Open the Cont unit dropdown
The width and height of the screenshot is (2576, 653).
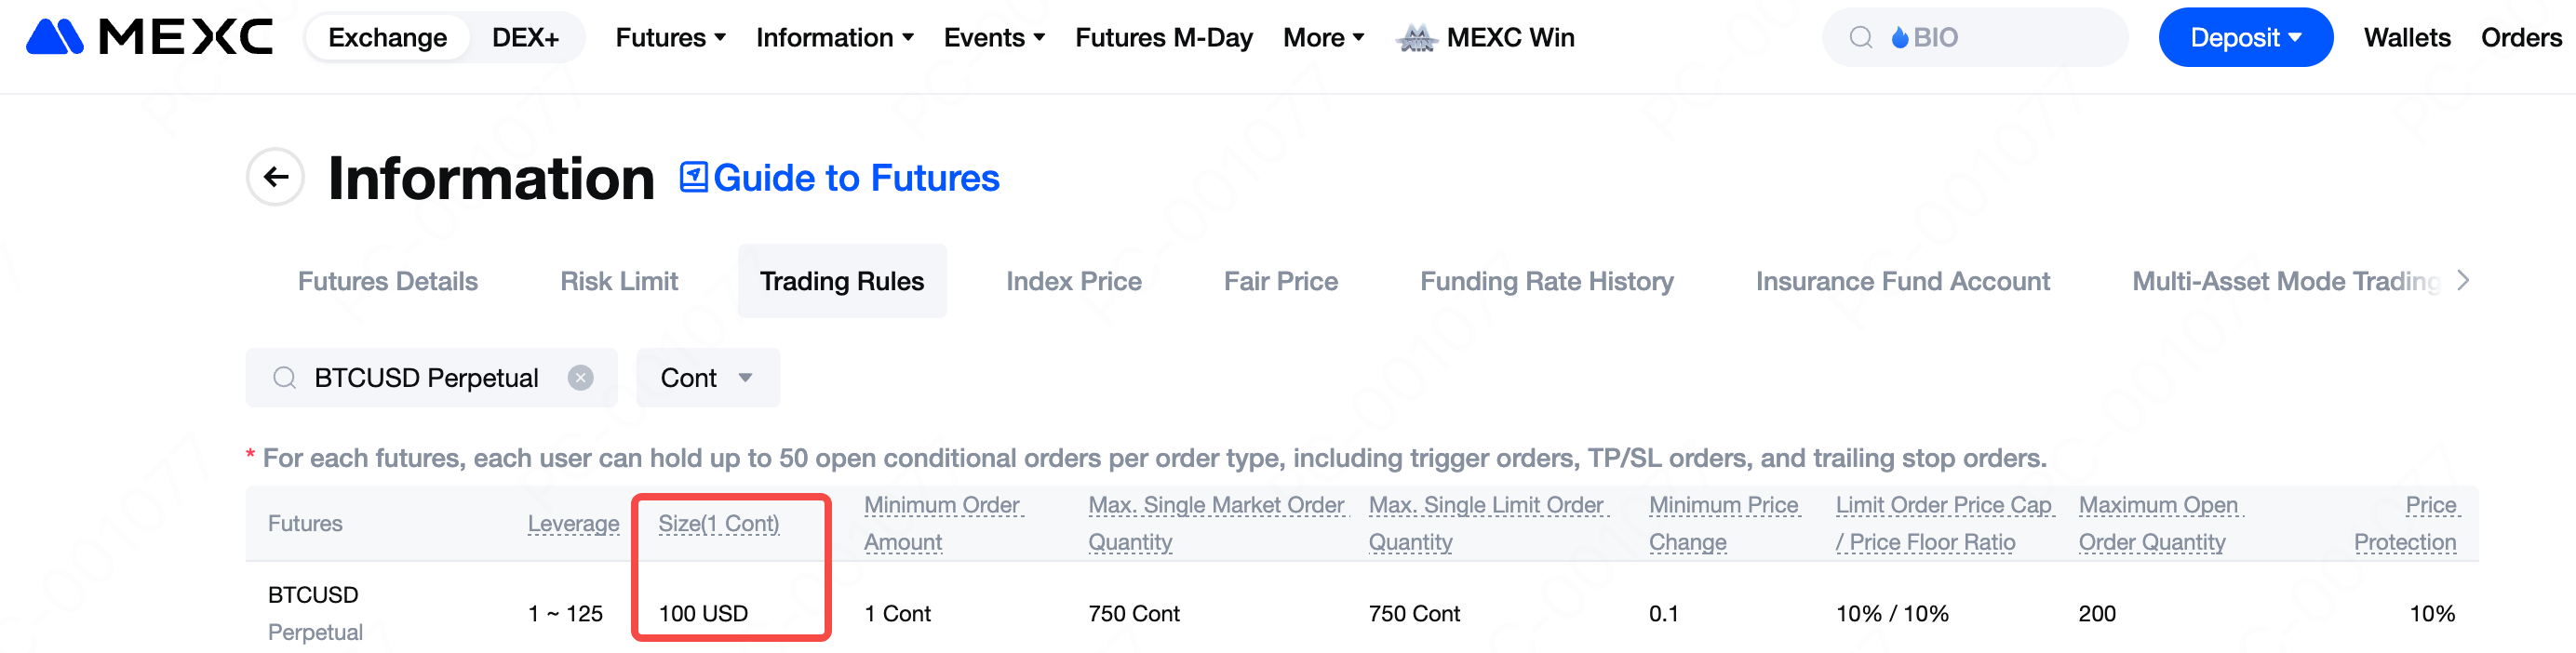707,377
